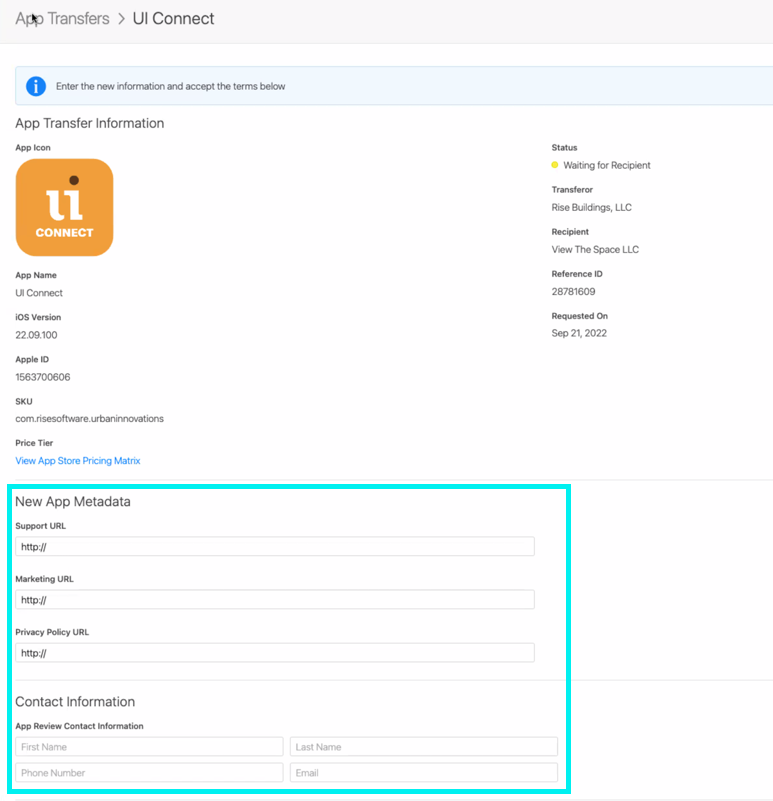Go back to App Transfers breadcrumb
The image size is (773, 801).
pyautogui.click(x=62, y=18)
